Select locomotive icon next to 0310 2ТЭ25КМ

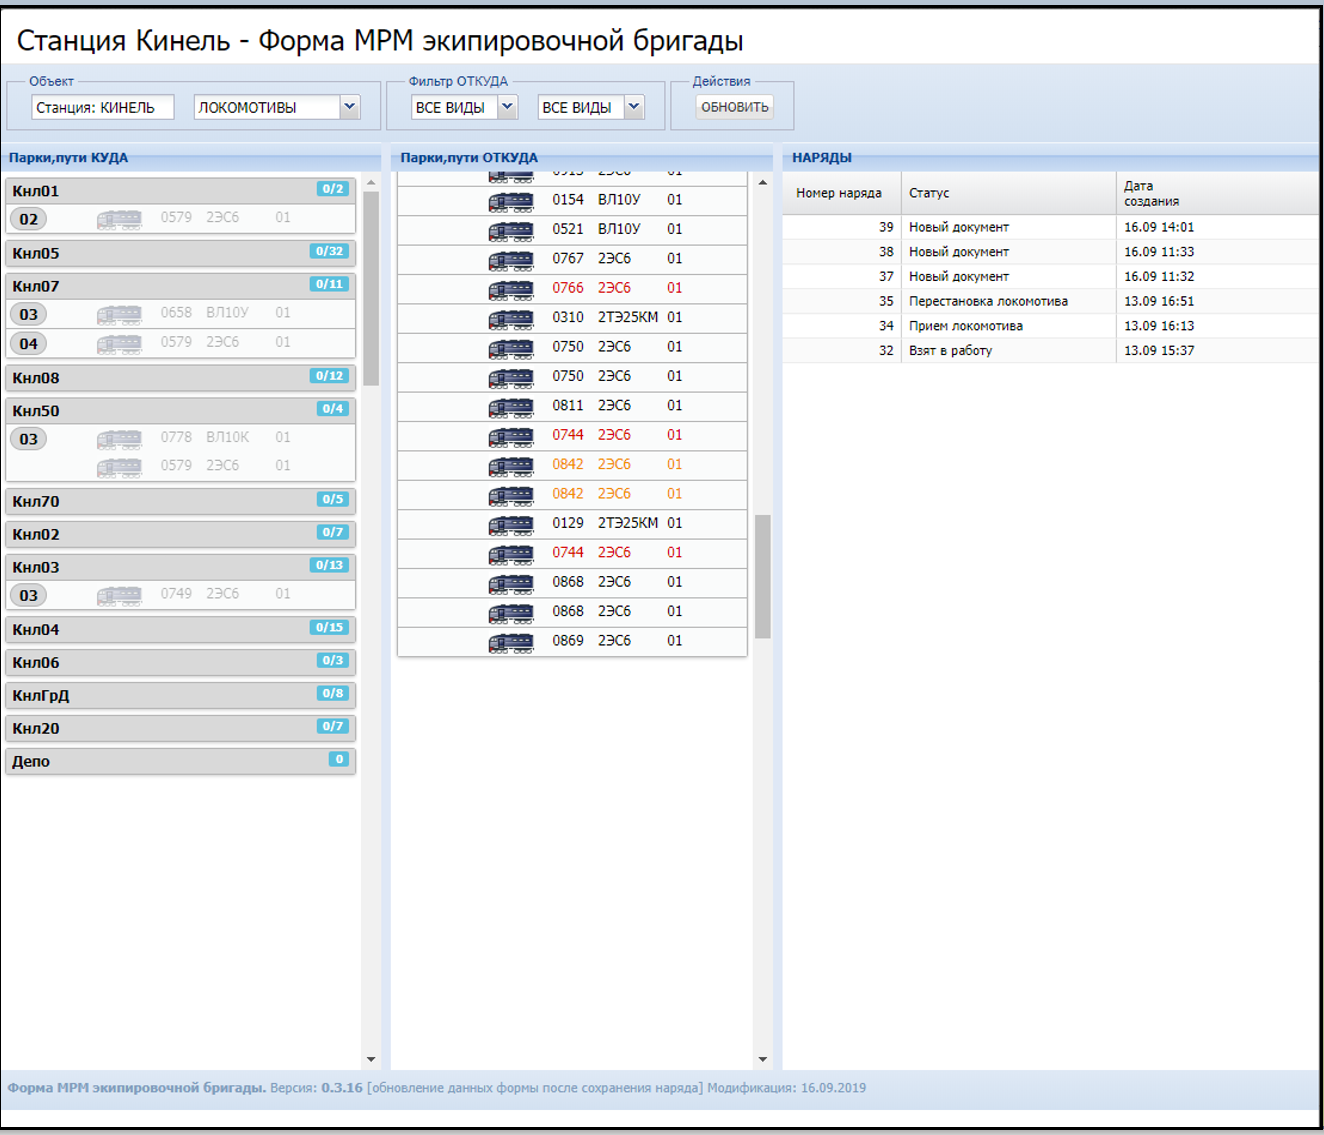(x=510, y=318)
